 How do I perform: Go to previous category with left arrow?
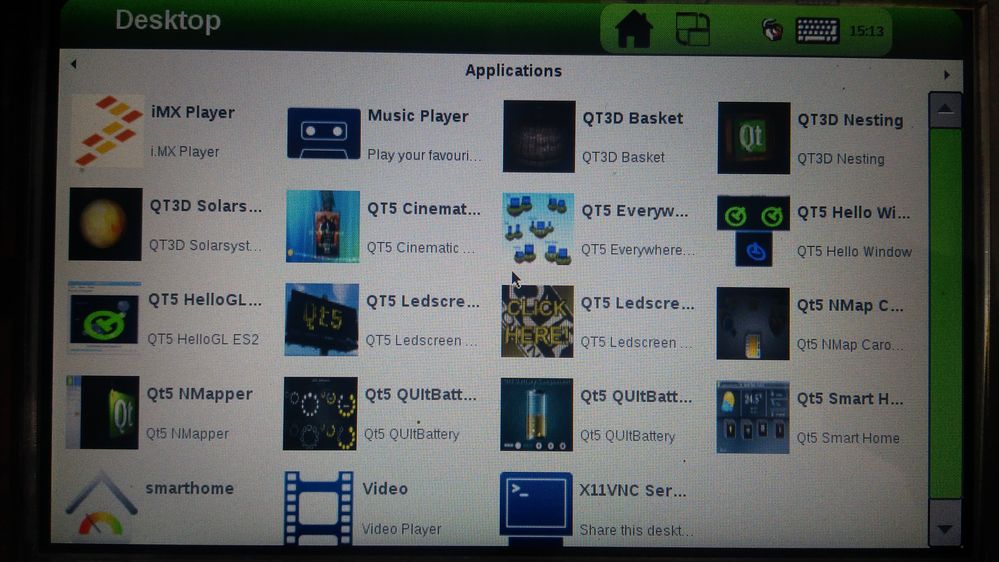pos(74,64)
